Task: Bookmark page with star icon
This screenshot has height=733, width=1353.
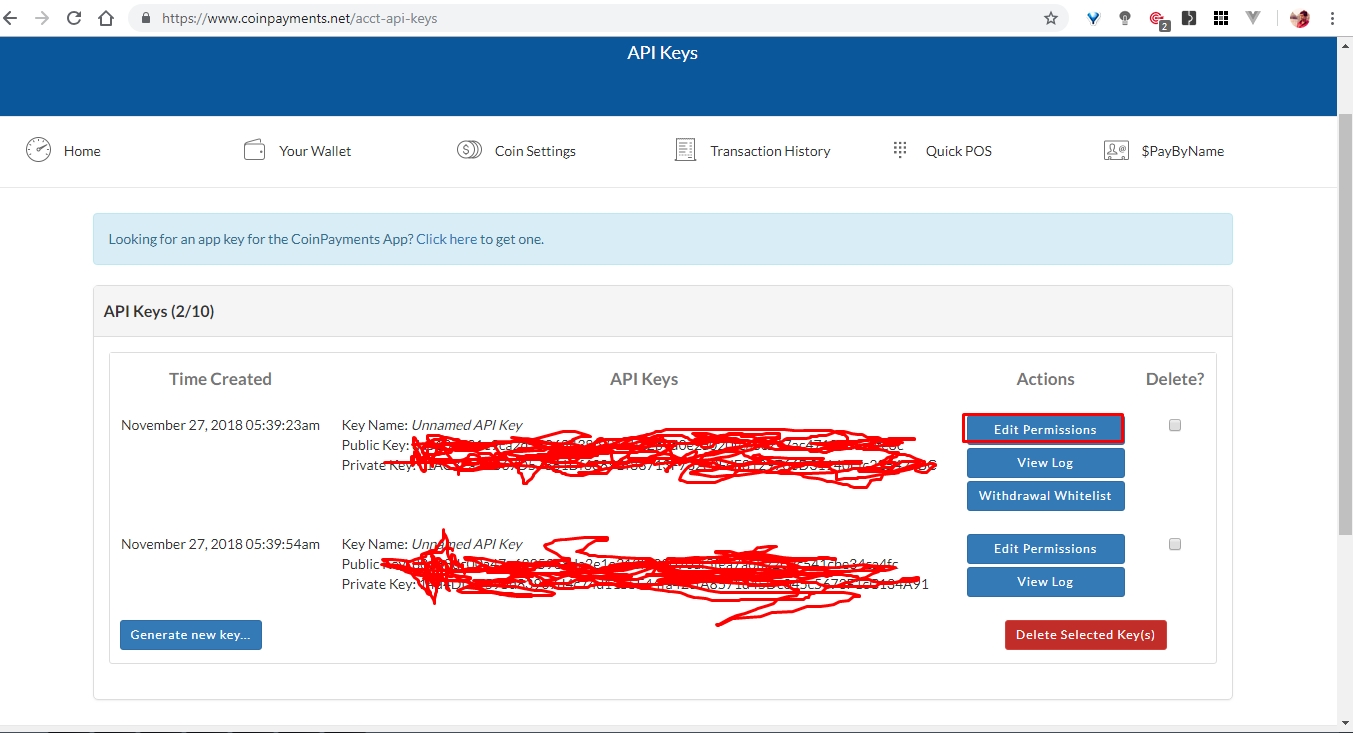Action: coord(1051,18)
